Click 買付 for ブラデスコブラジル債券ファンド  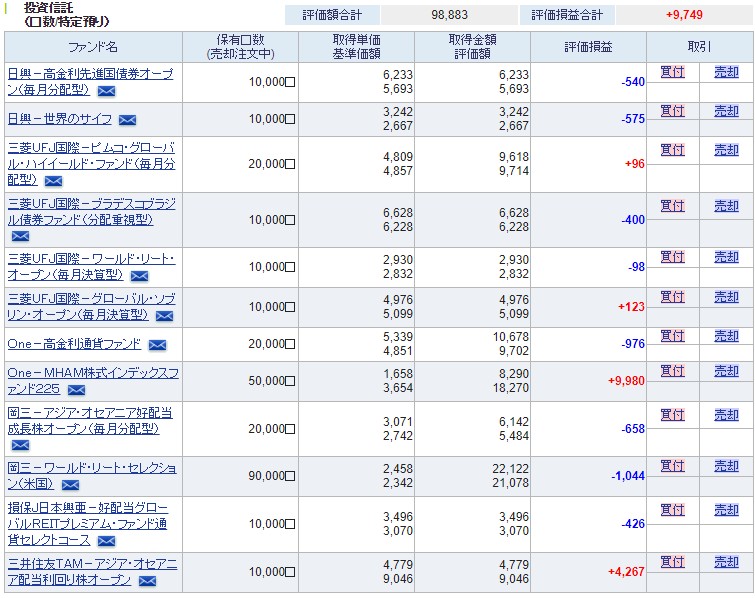coord(672,206)
